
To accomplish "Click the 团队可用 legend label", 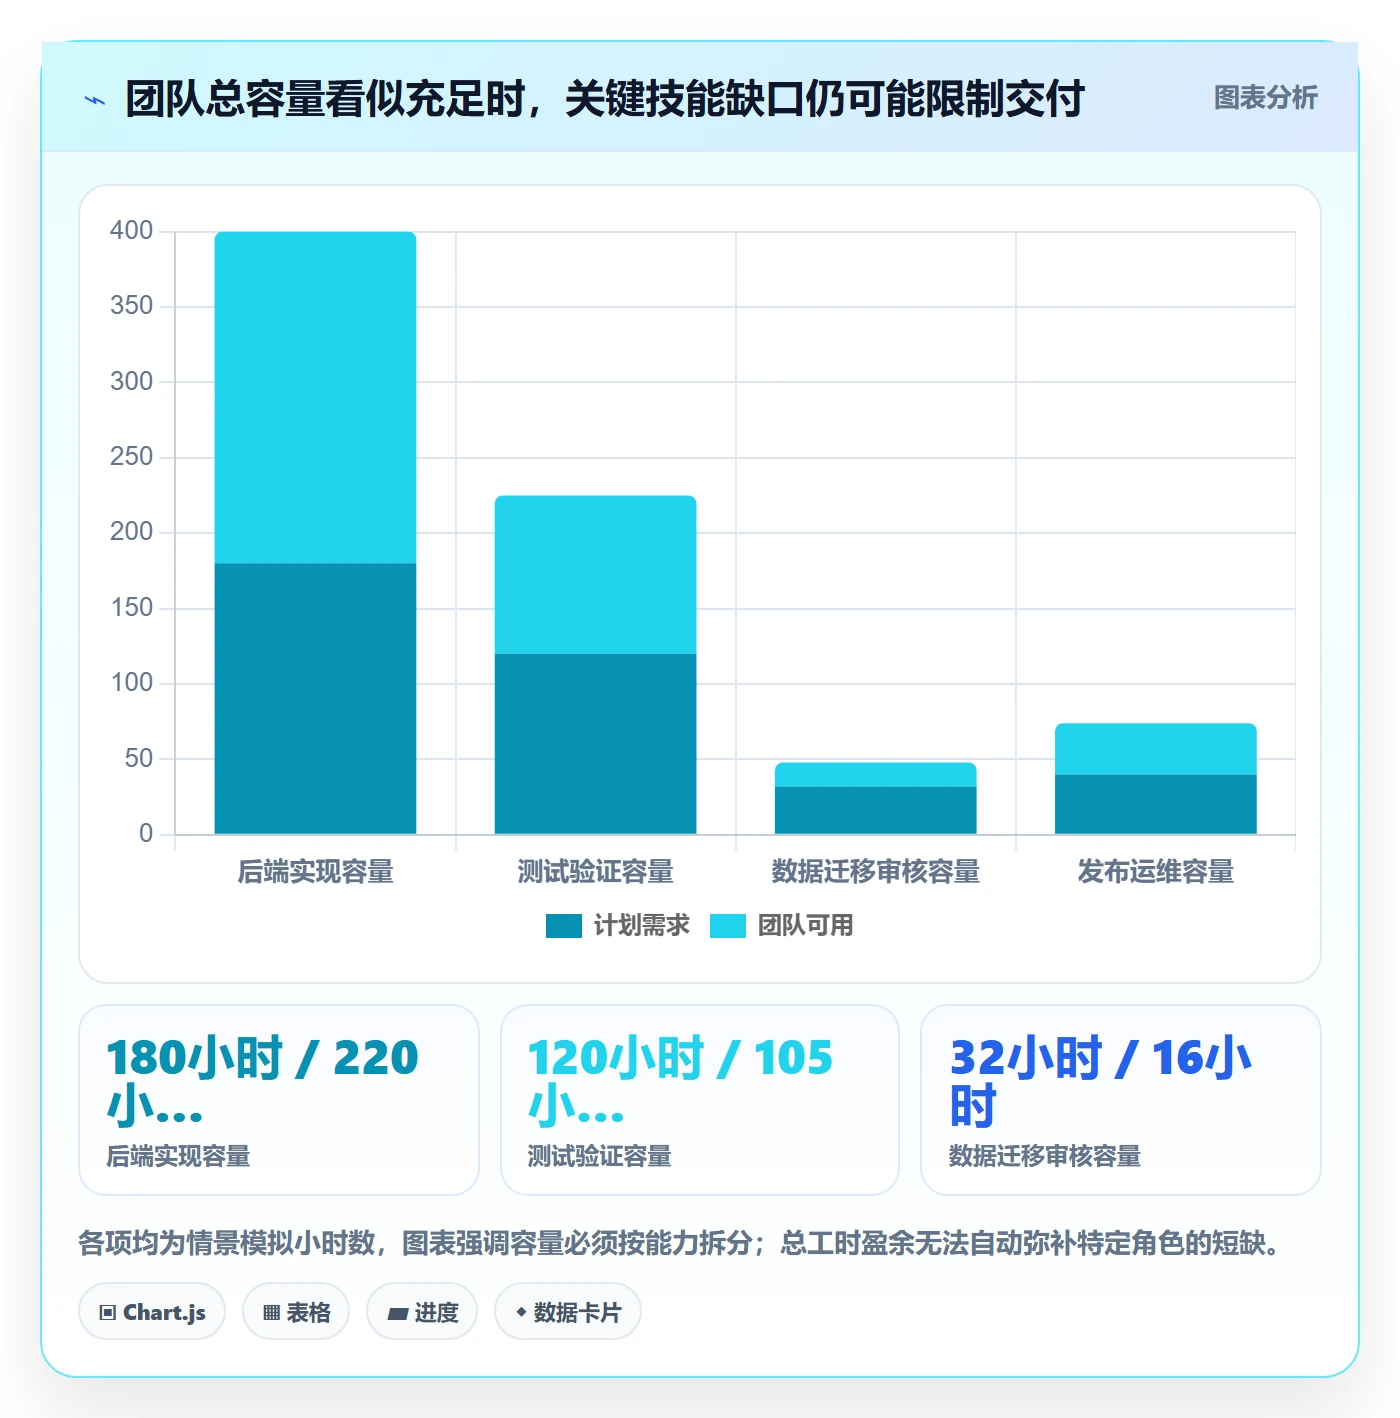I will click(805, 926).
